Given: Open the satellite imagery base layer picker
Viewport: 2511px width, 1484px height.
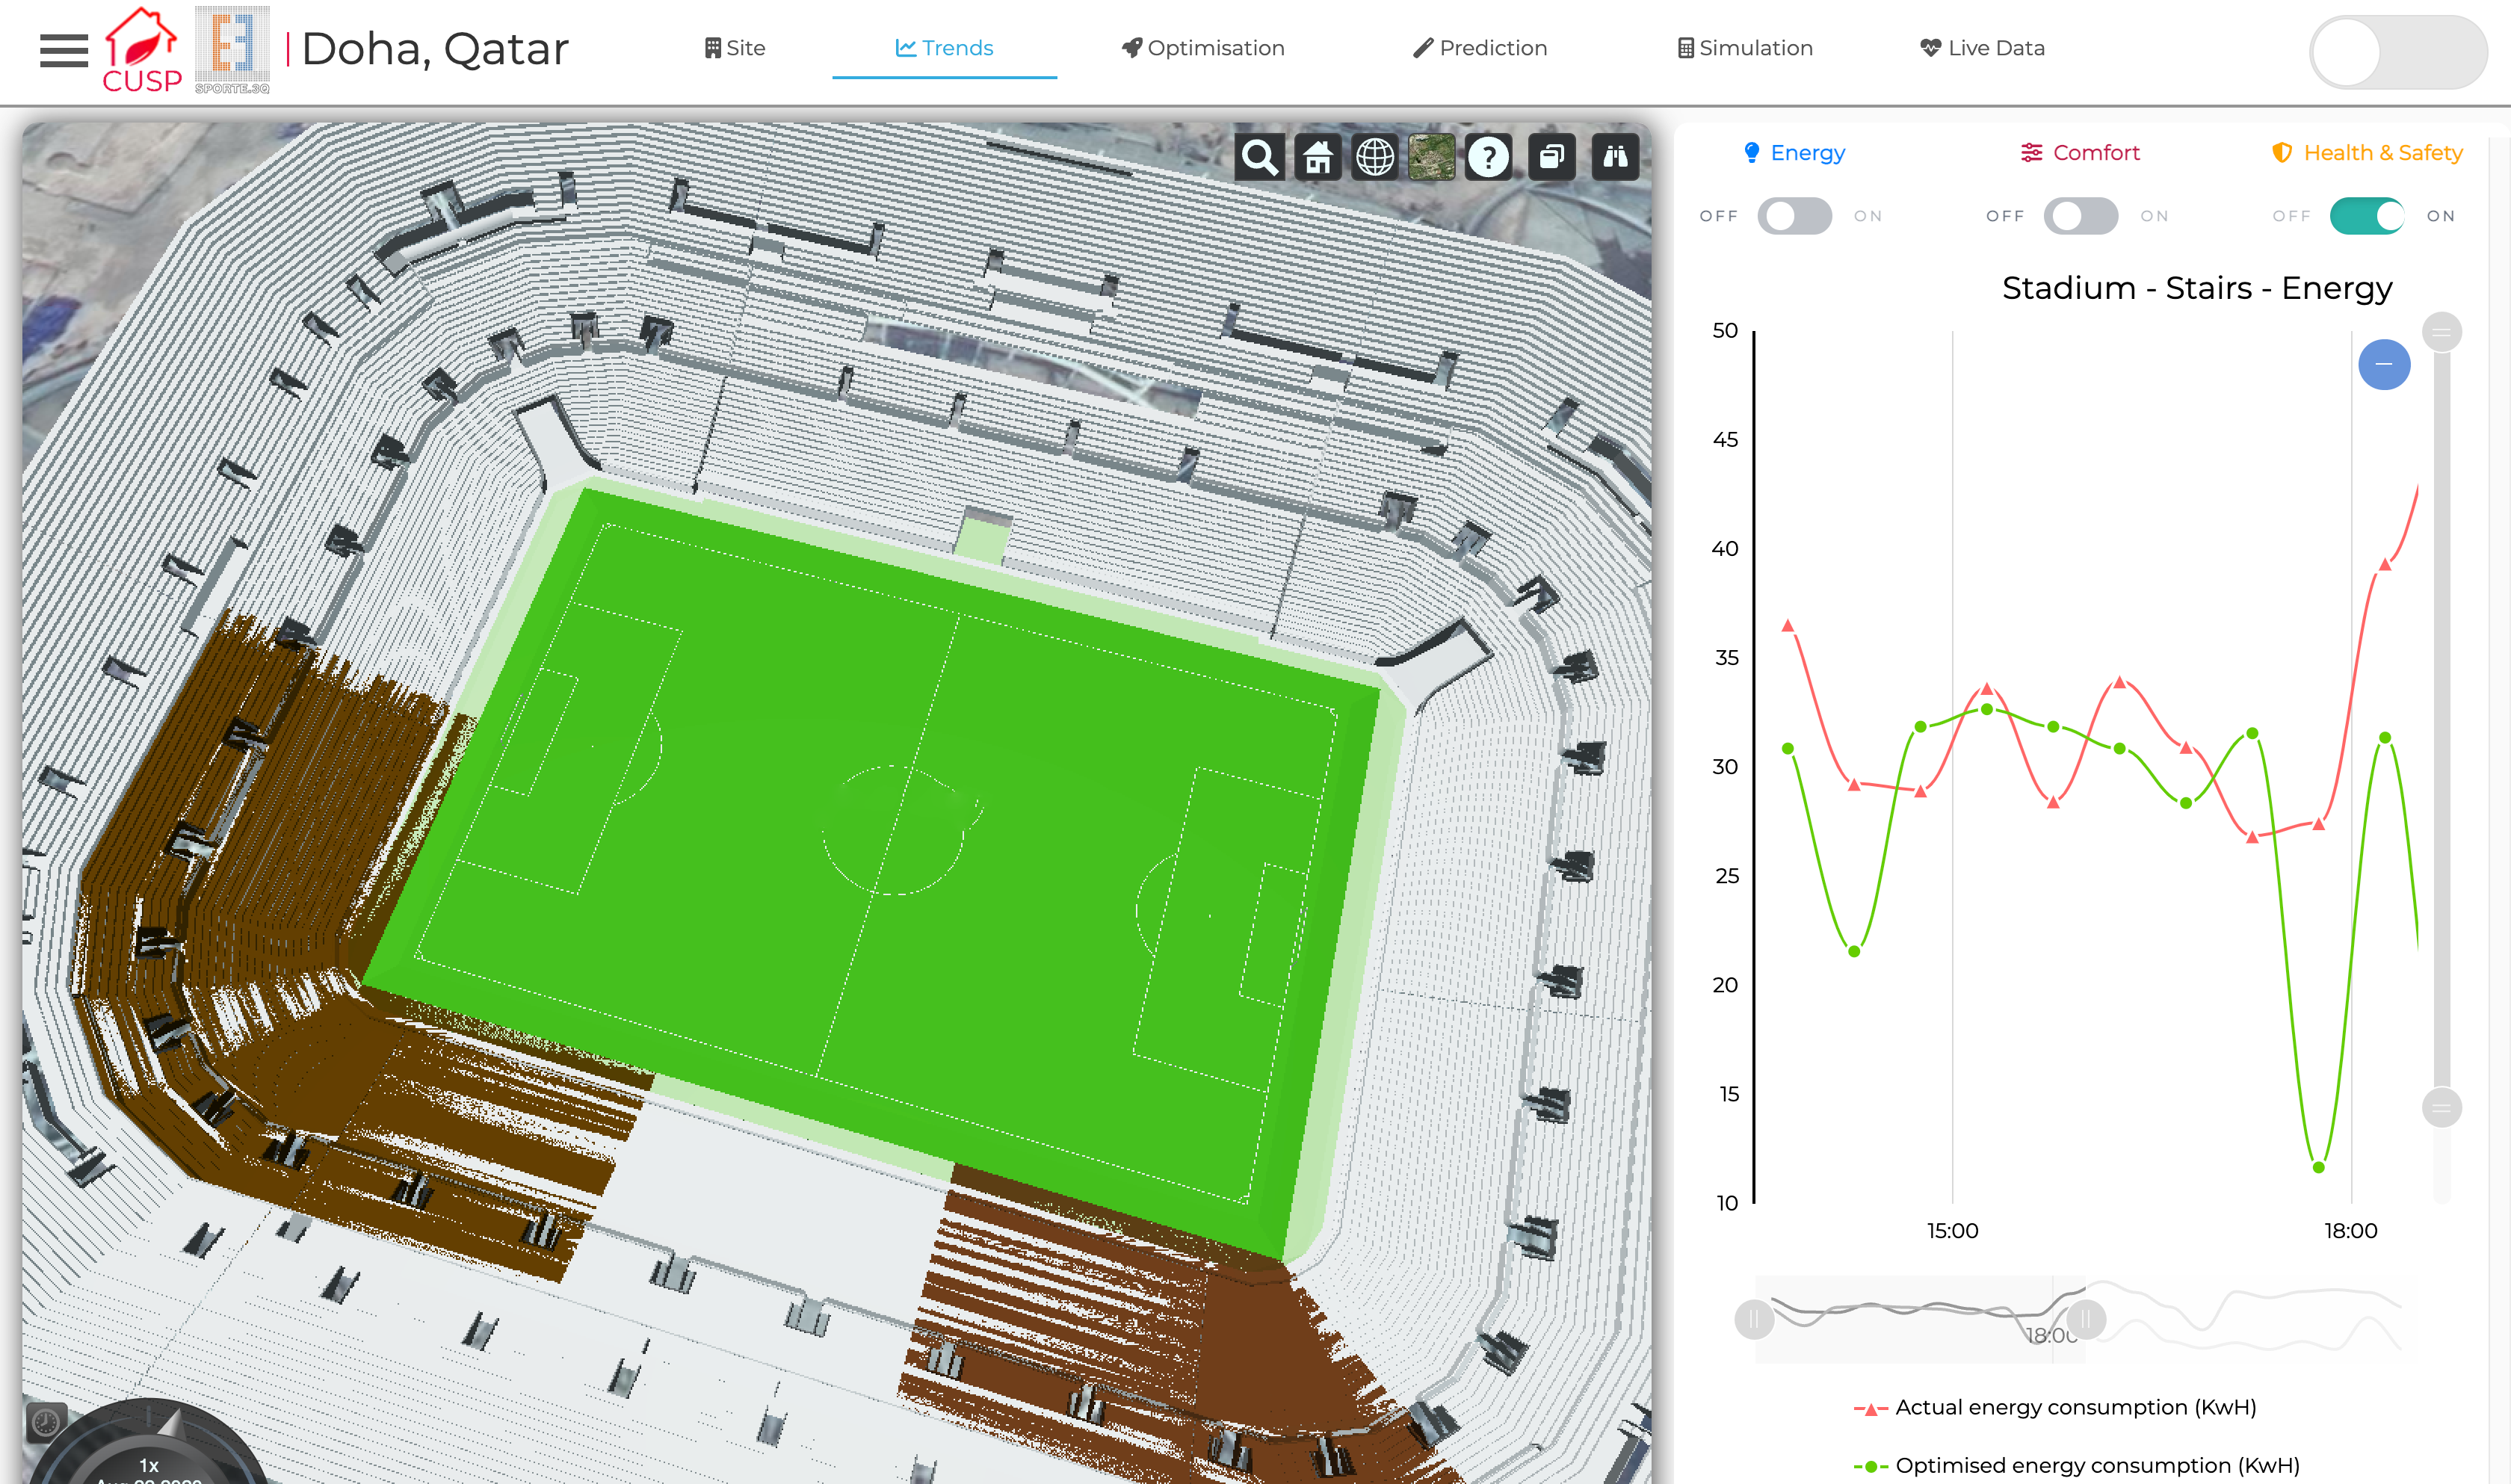Looking at the screenshot, I should click(1432, 157).
